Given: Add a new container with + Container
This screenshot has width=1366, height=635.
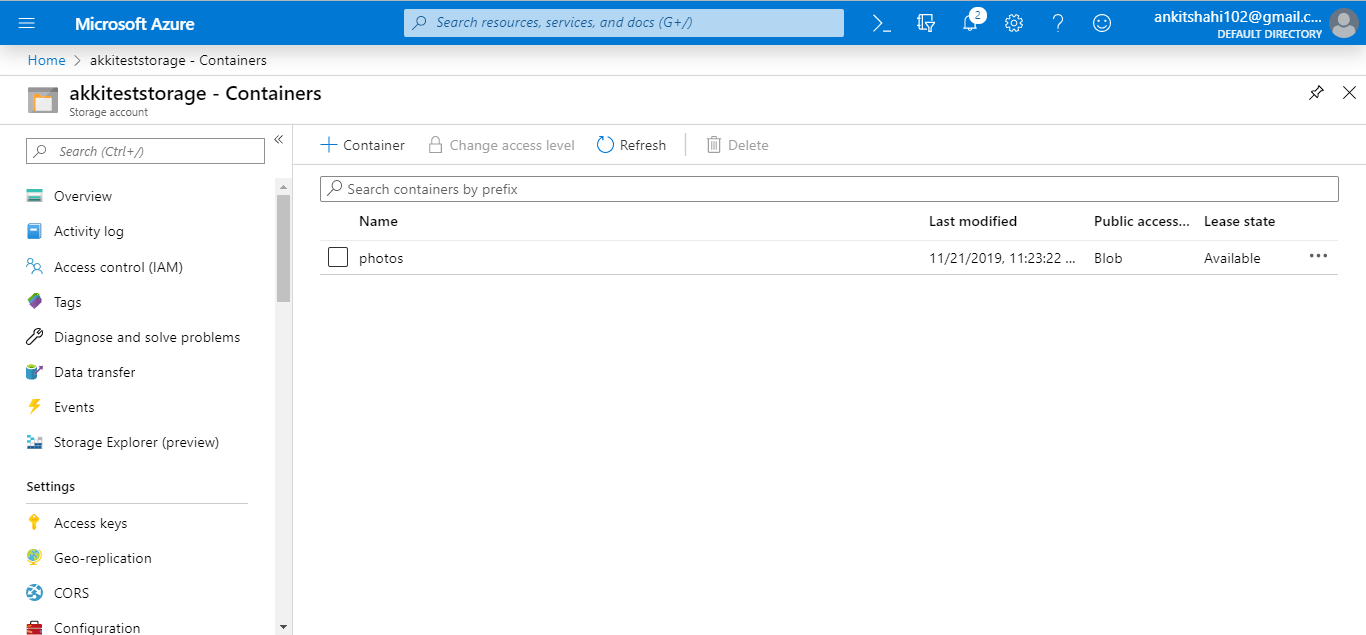Looking at the screenshot, I should pos(362,145).
